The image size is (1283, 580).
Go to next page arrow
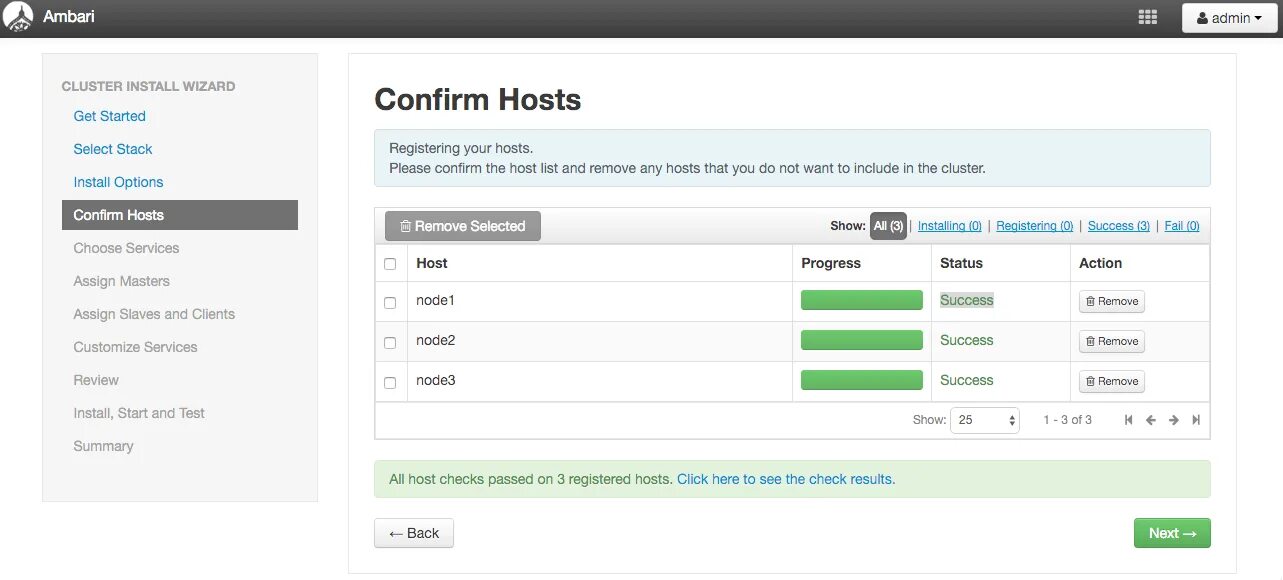point(1174,420)
